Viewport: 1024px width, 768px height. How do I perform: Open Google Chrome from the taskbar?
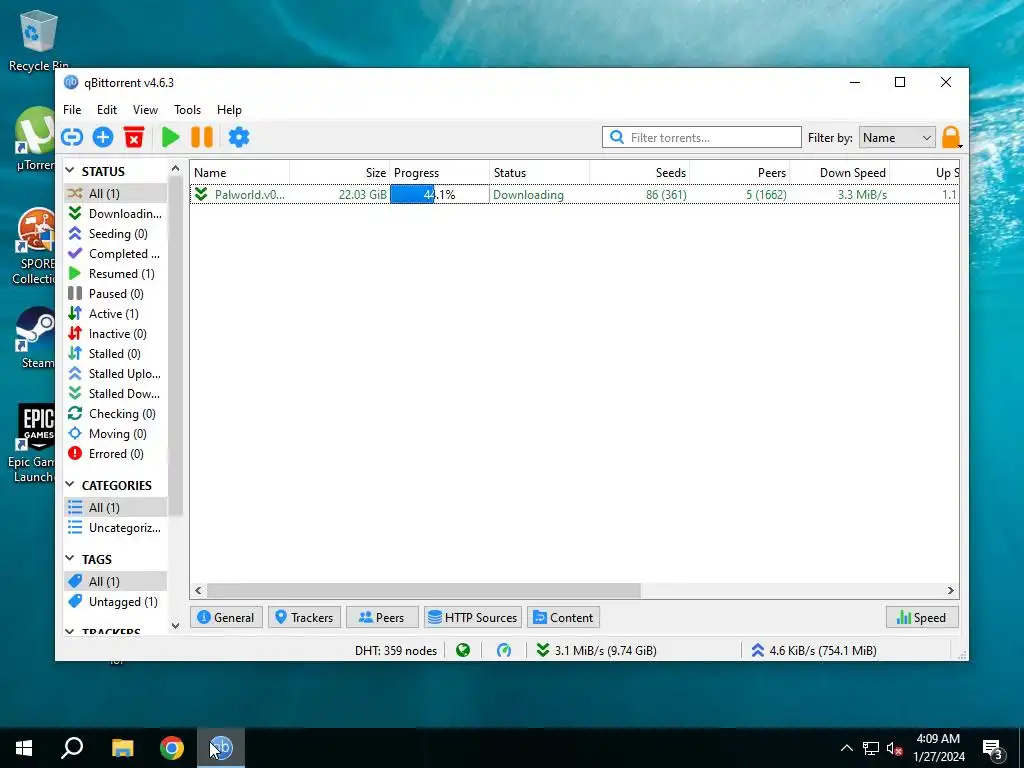click(x=172, y=748)
